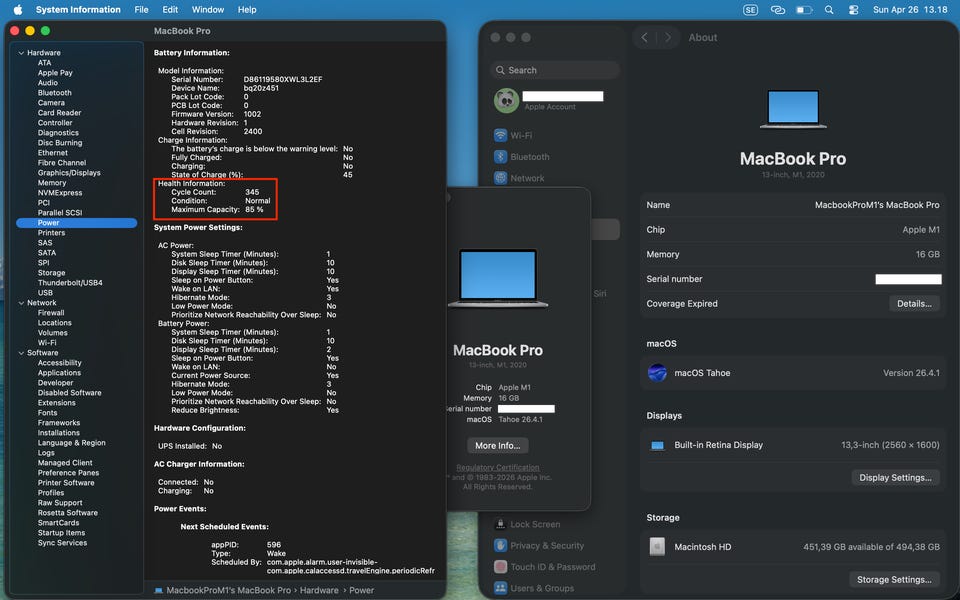Click the Maximum Capacity 85 % value
Screen dimensions: 960x600
254,209
